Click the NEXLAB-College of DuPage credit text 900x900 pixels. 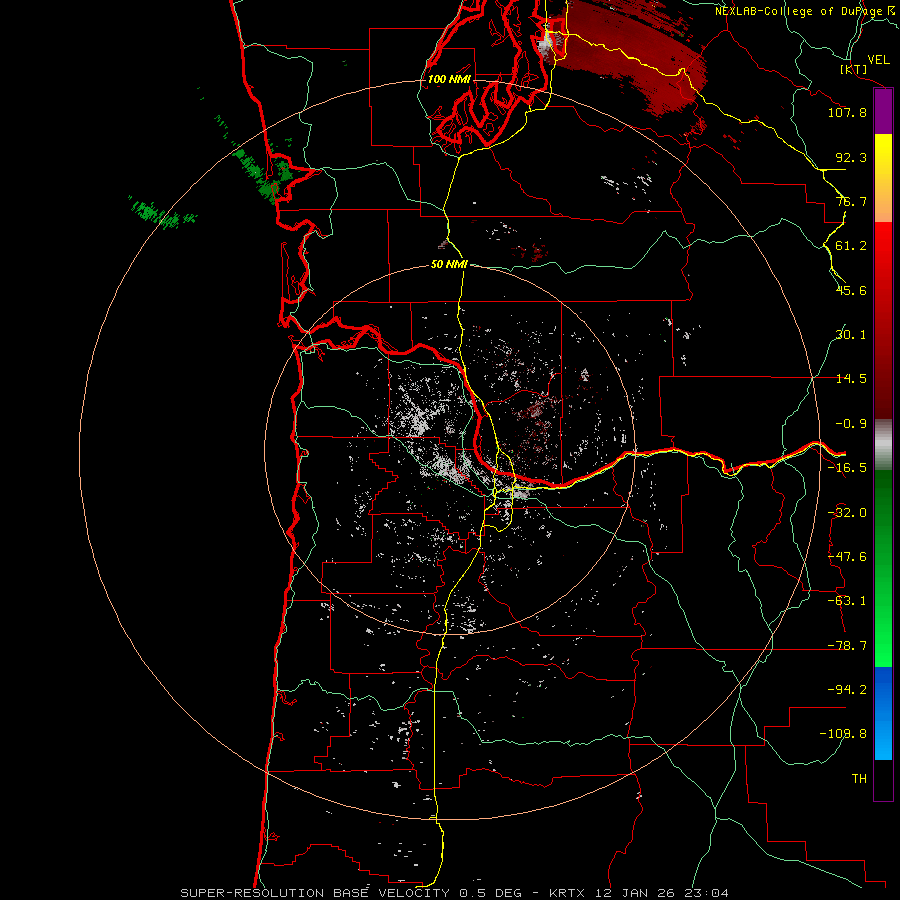tap(804, 11)
